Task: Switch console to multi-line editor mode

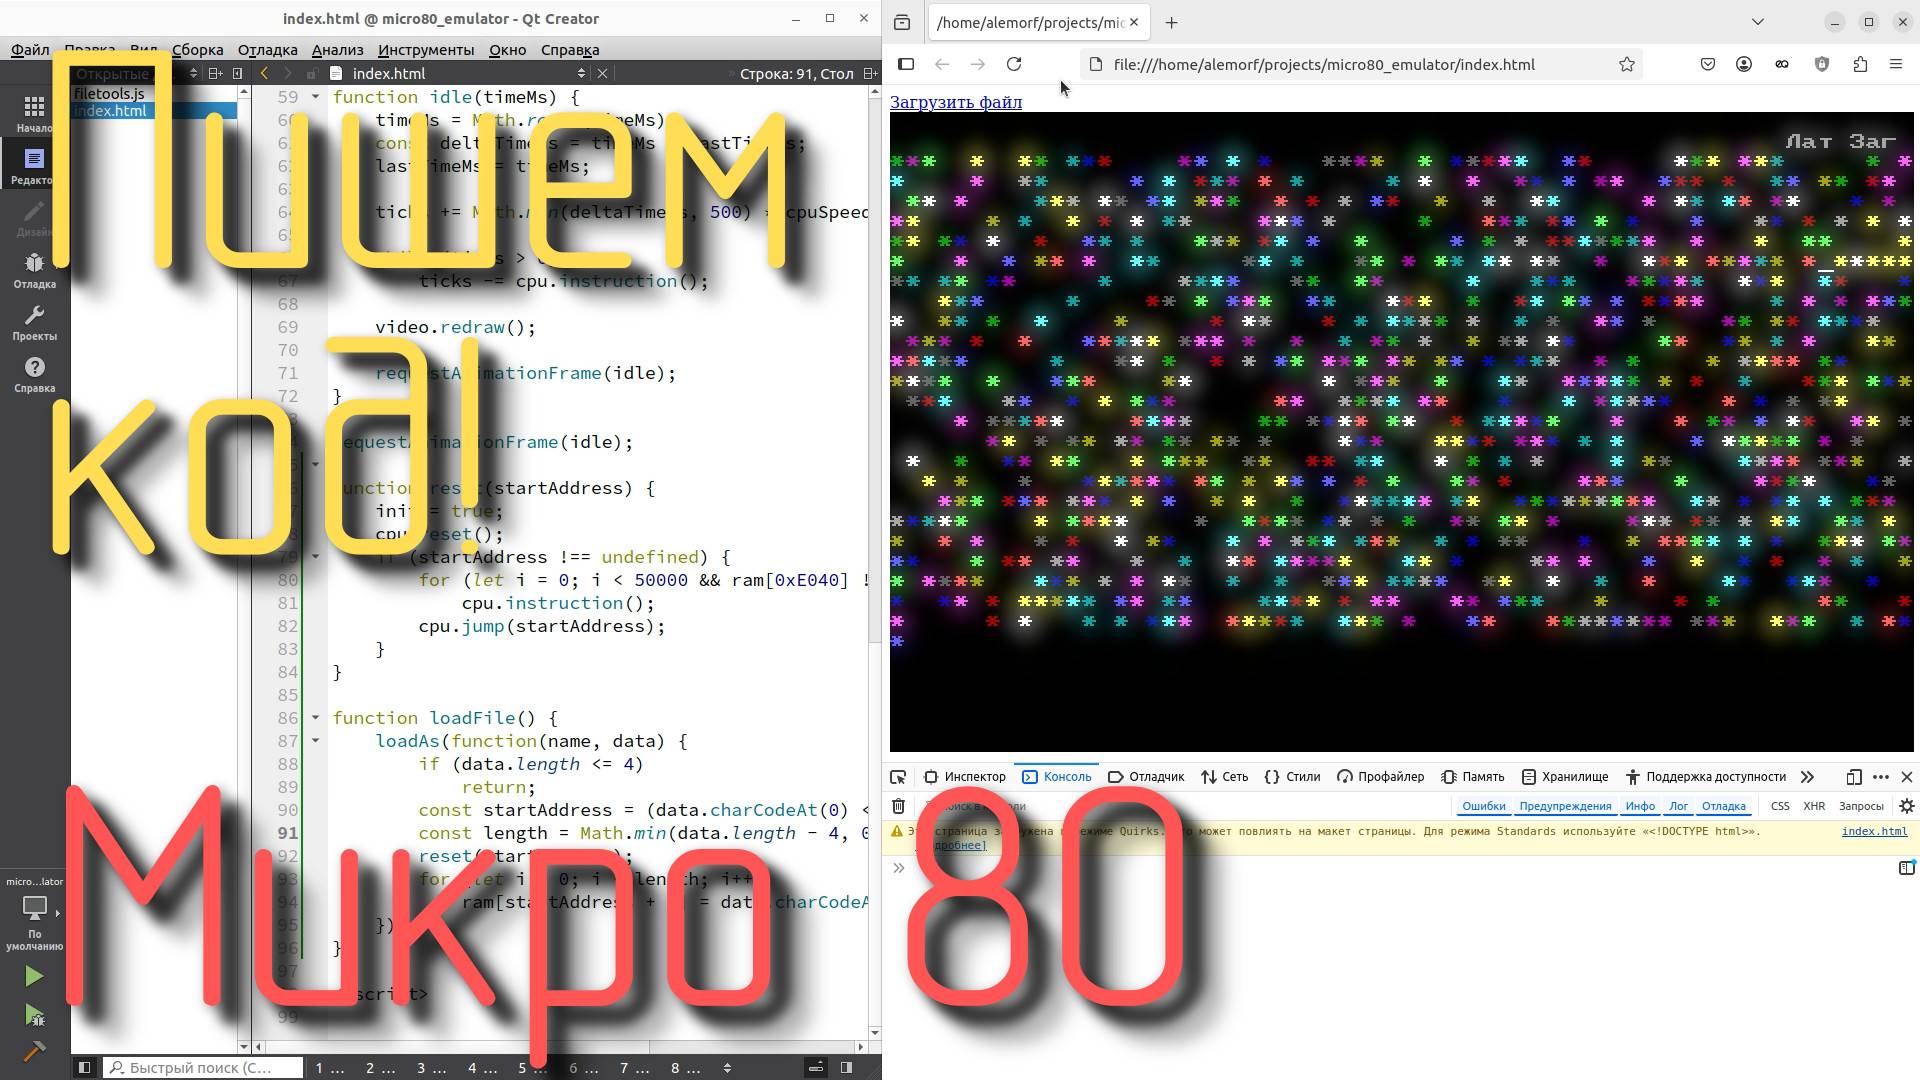Action: click(1907, 868)
